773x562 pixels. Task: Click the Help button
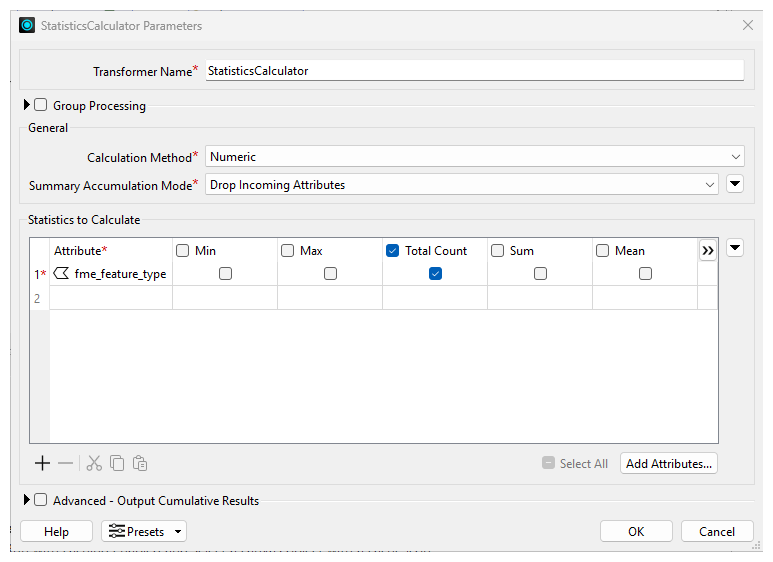point(56,531)
